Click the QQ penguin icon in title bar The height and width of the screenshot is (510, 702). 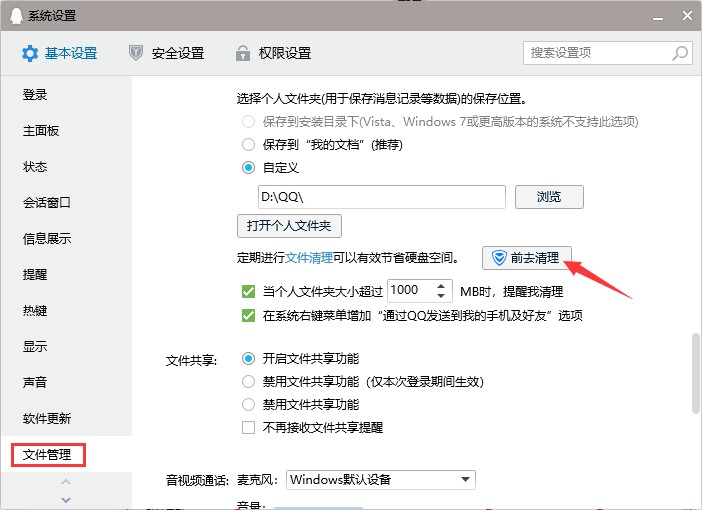point(11,16)
